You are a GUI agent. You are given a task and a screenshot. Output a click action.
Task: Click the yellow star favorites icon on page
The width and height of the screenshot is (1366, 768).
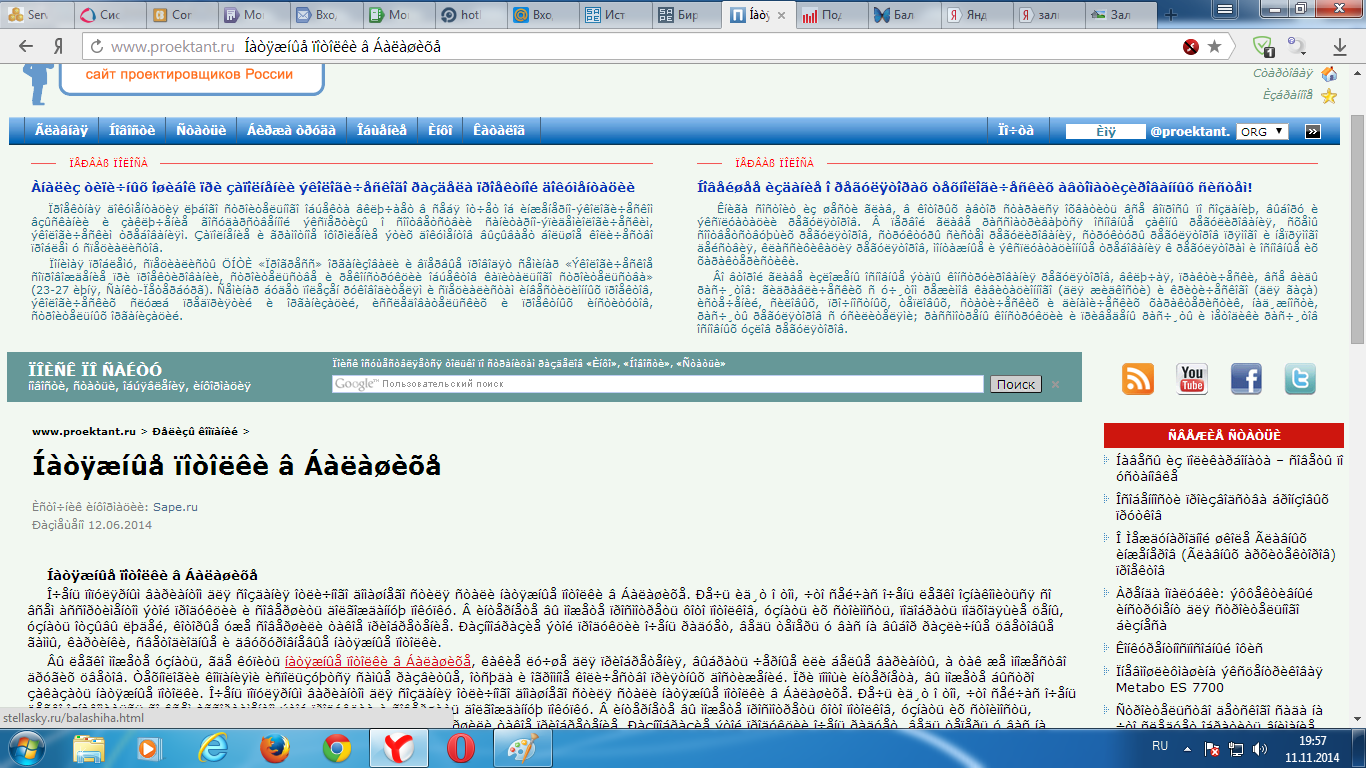coord(1329,96)
